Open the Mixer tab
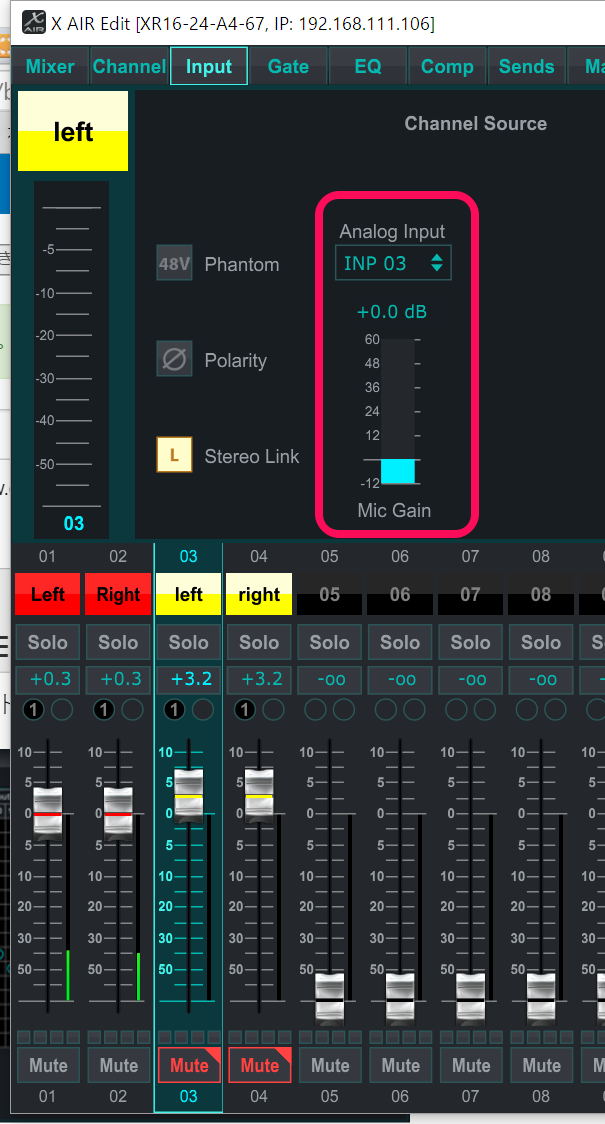This screenshot has height=1124, width=605. point(50,66)
